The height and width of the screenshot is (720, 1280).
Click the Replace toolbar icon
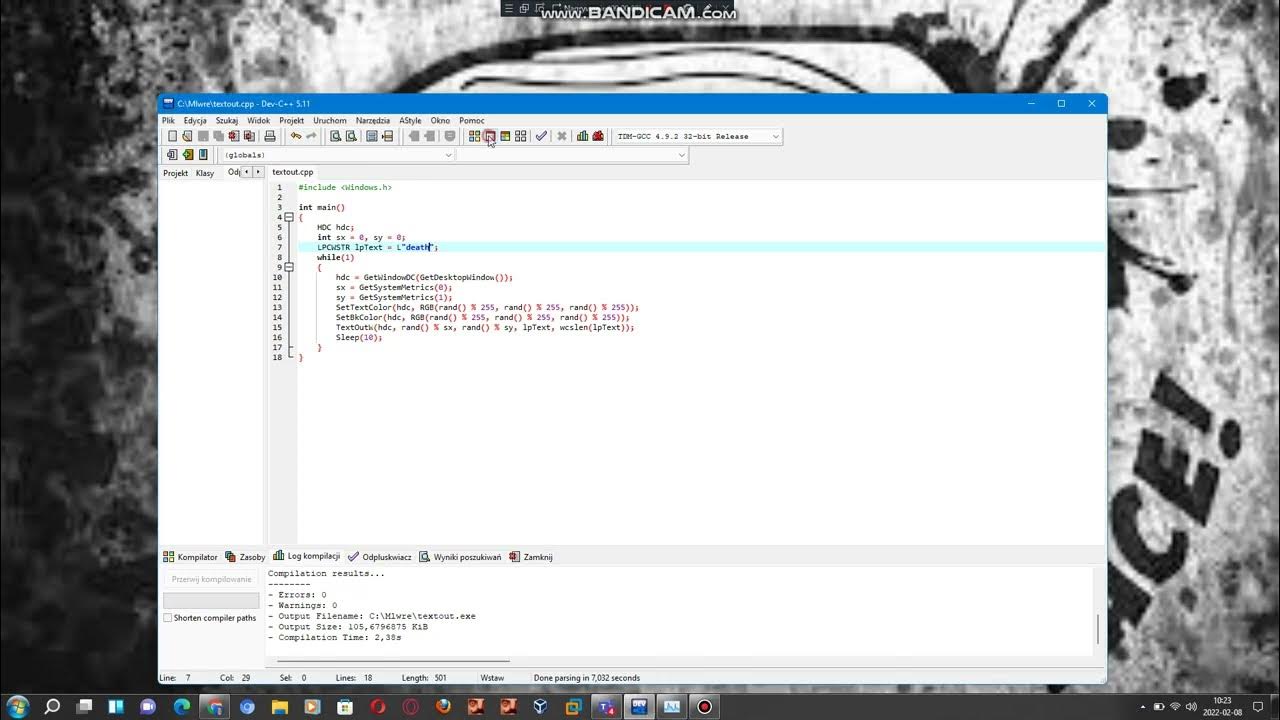click(x=351, y=136)
